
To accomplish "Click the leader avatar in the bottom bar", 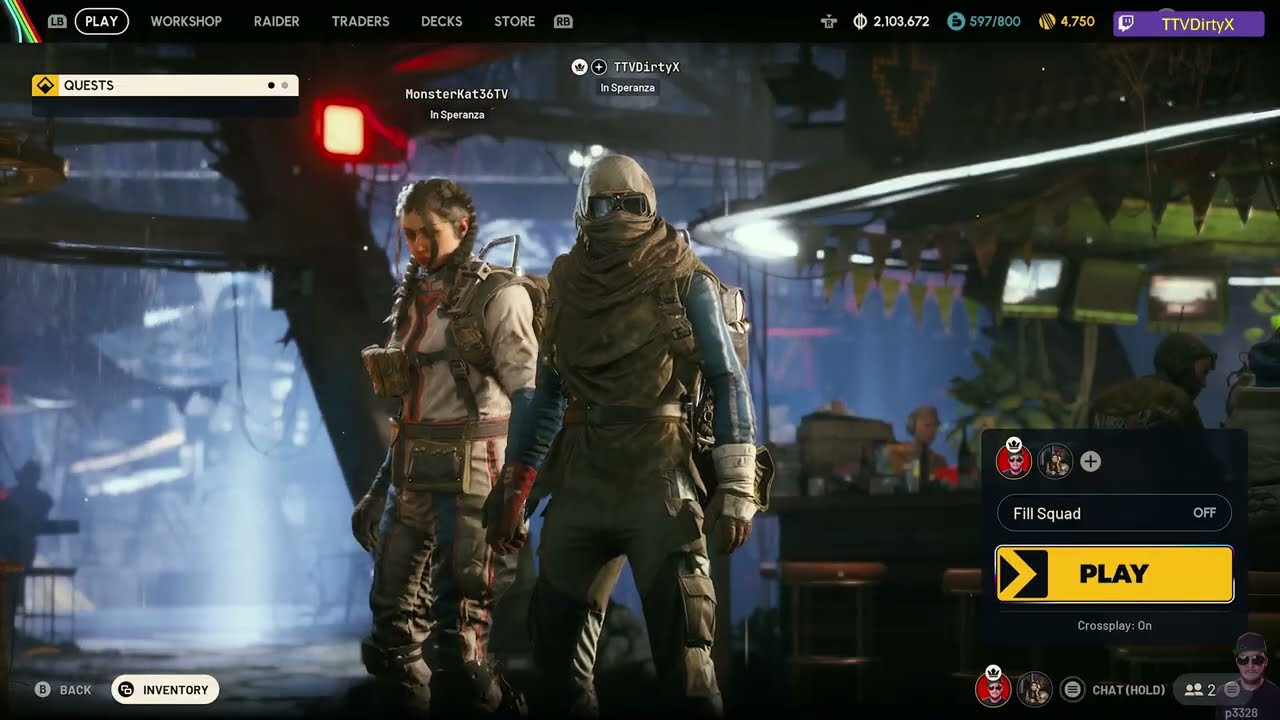I will 993,688.
